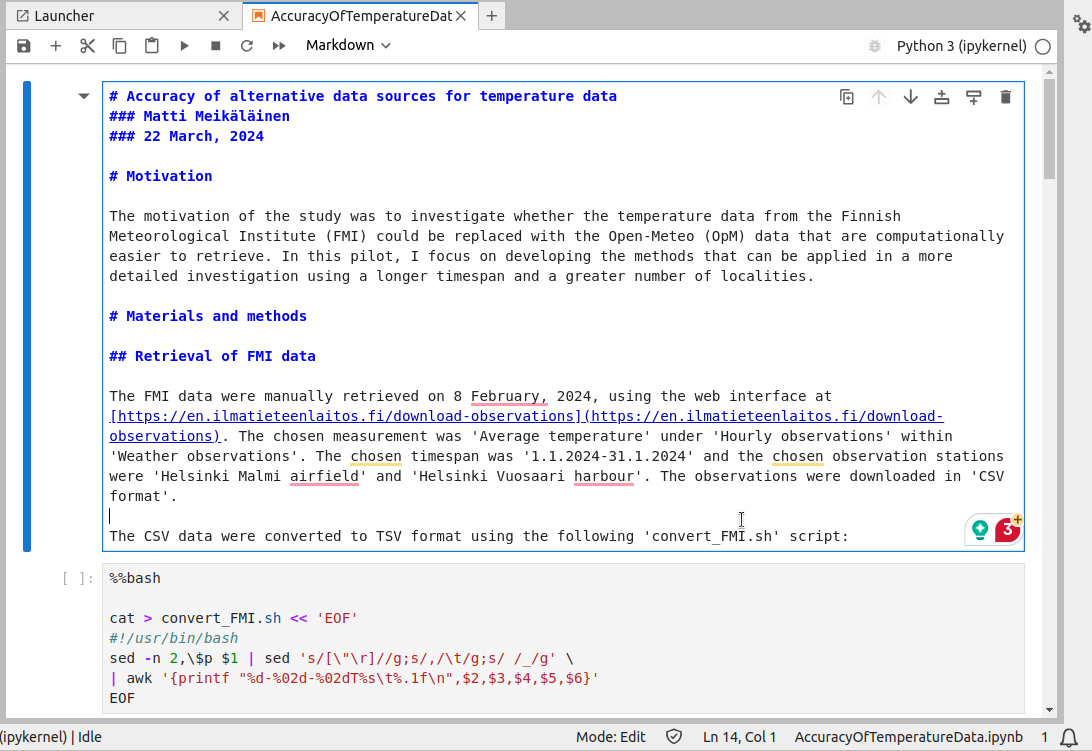Open a new launcher tab with plus
The width and height of the screenshot is (1092, 751).
point(492,16)
